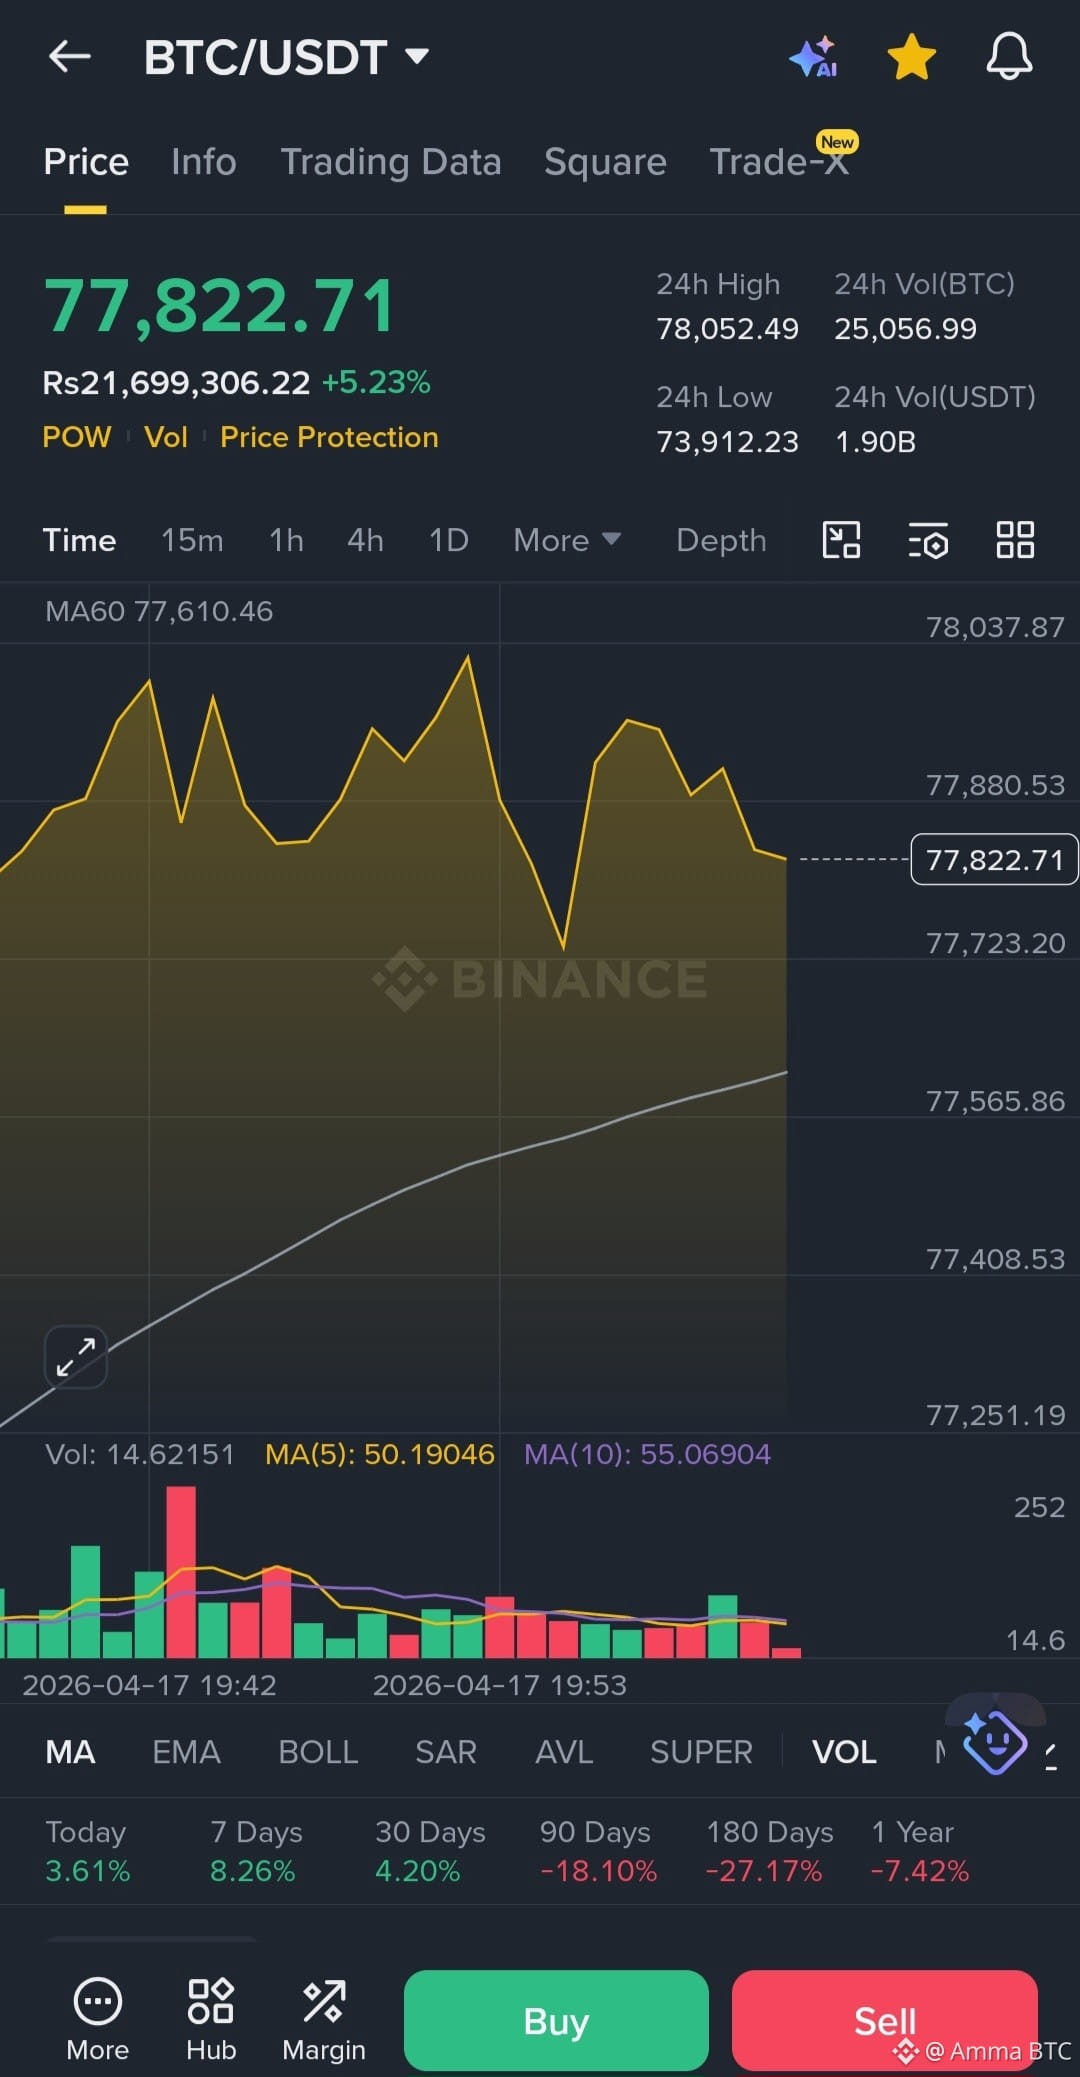Viewport: 1080px width, 2077px height.
Task: Open the indicator edit icon at row end
Action: (x=1052, y=1756)
